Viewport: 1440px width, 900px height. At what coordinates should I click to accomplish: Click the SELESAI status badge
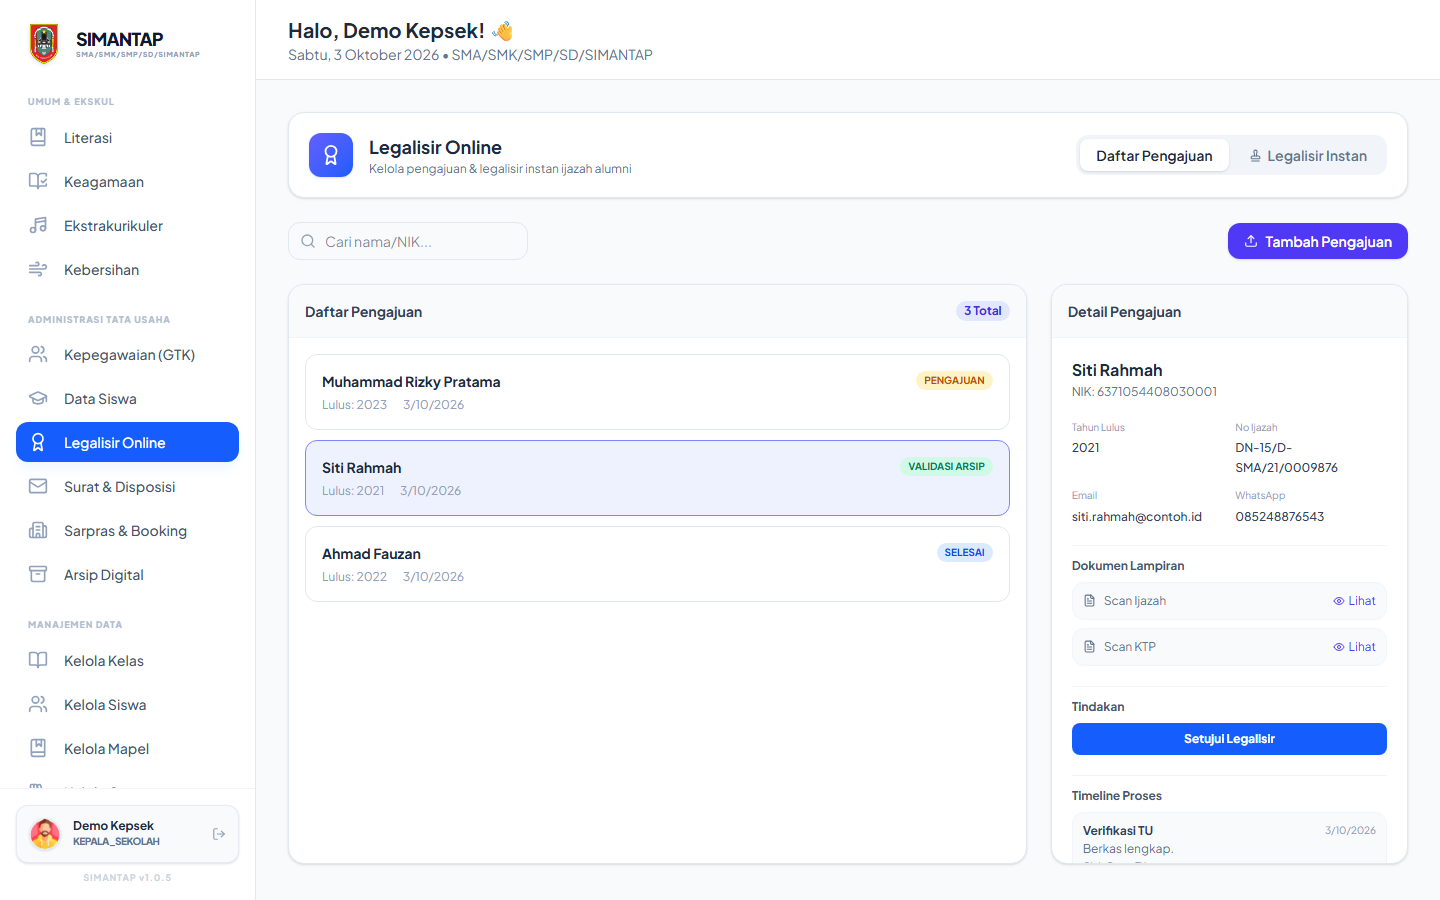coord(965,552)
